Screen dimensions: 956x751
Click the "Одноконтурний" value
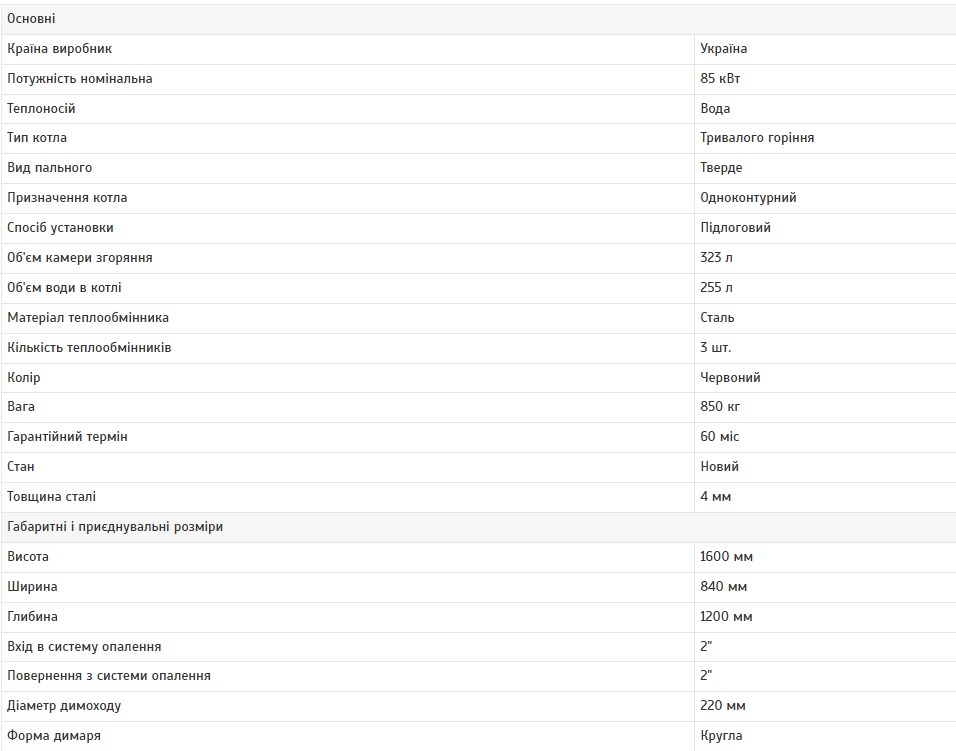tap(748, 198)
